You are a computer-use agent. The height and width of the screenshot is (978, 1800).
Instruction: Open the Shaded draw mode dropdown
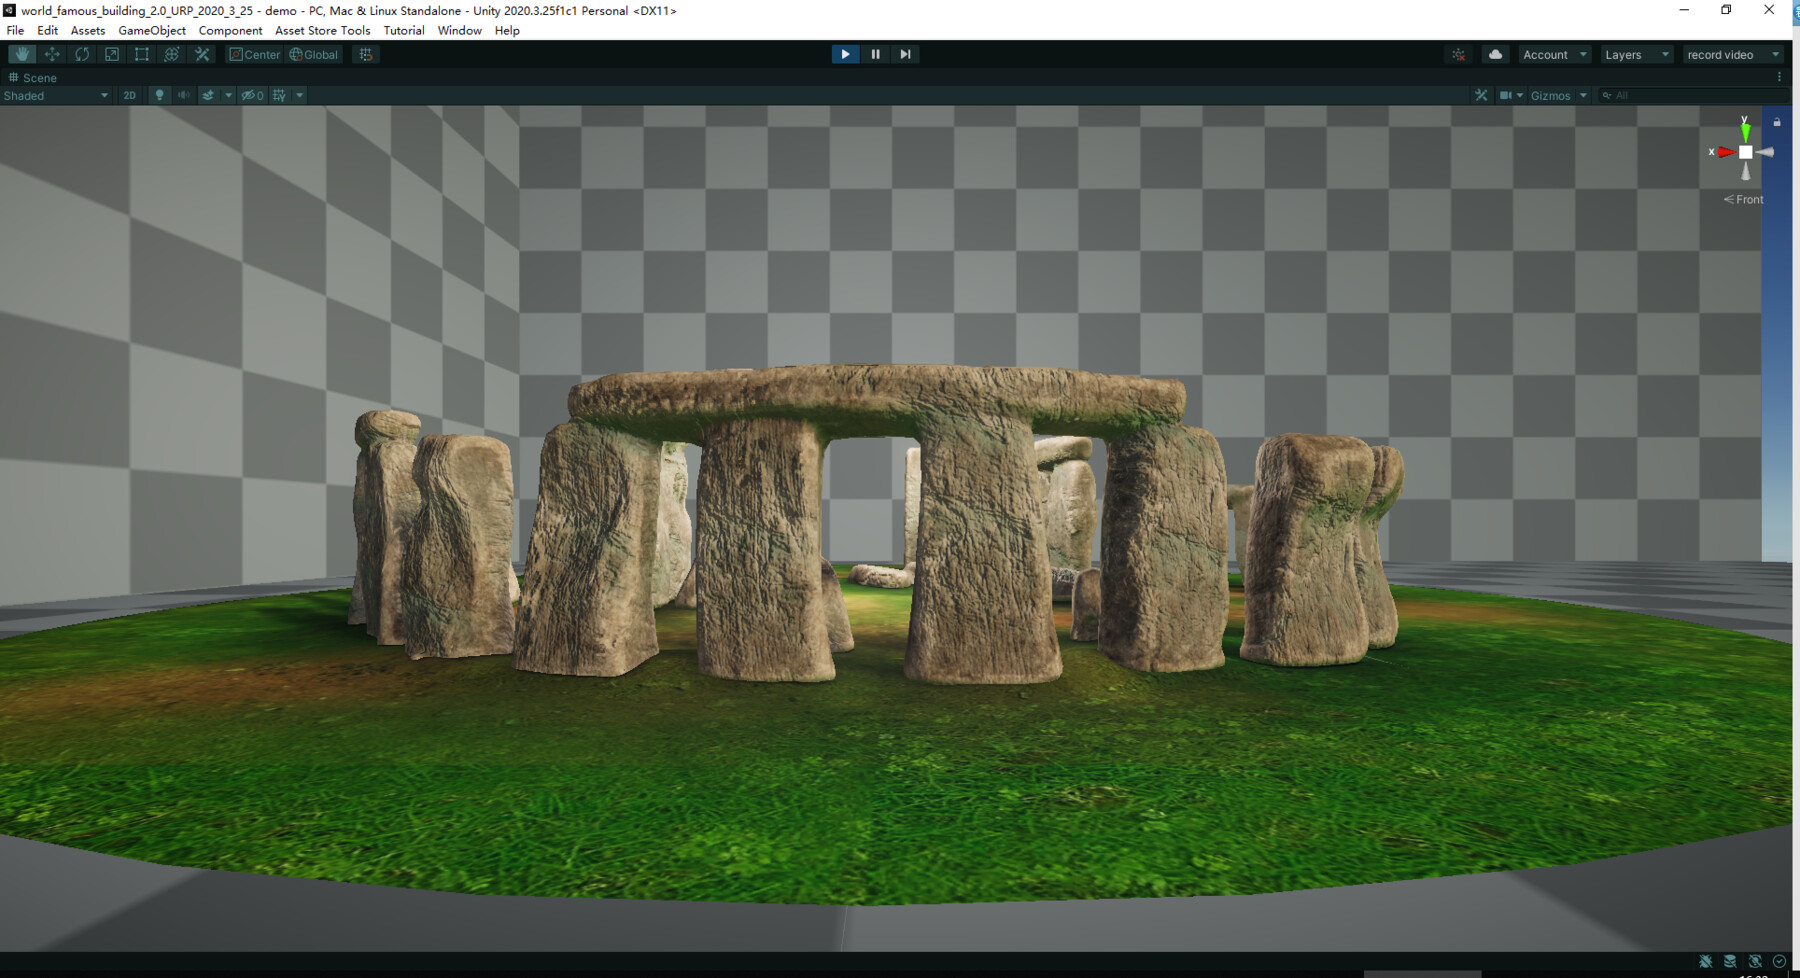(x=55, y=95)
